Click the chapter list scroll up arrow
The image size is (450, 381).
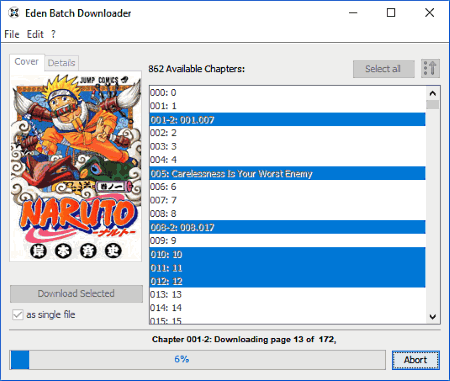433,93
